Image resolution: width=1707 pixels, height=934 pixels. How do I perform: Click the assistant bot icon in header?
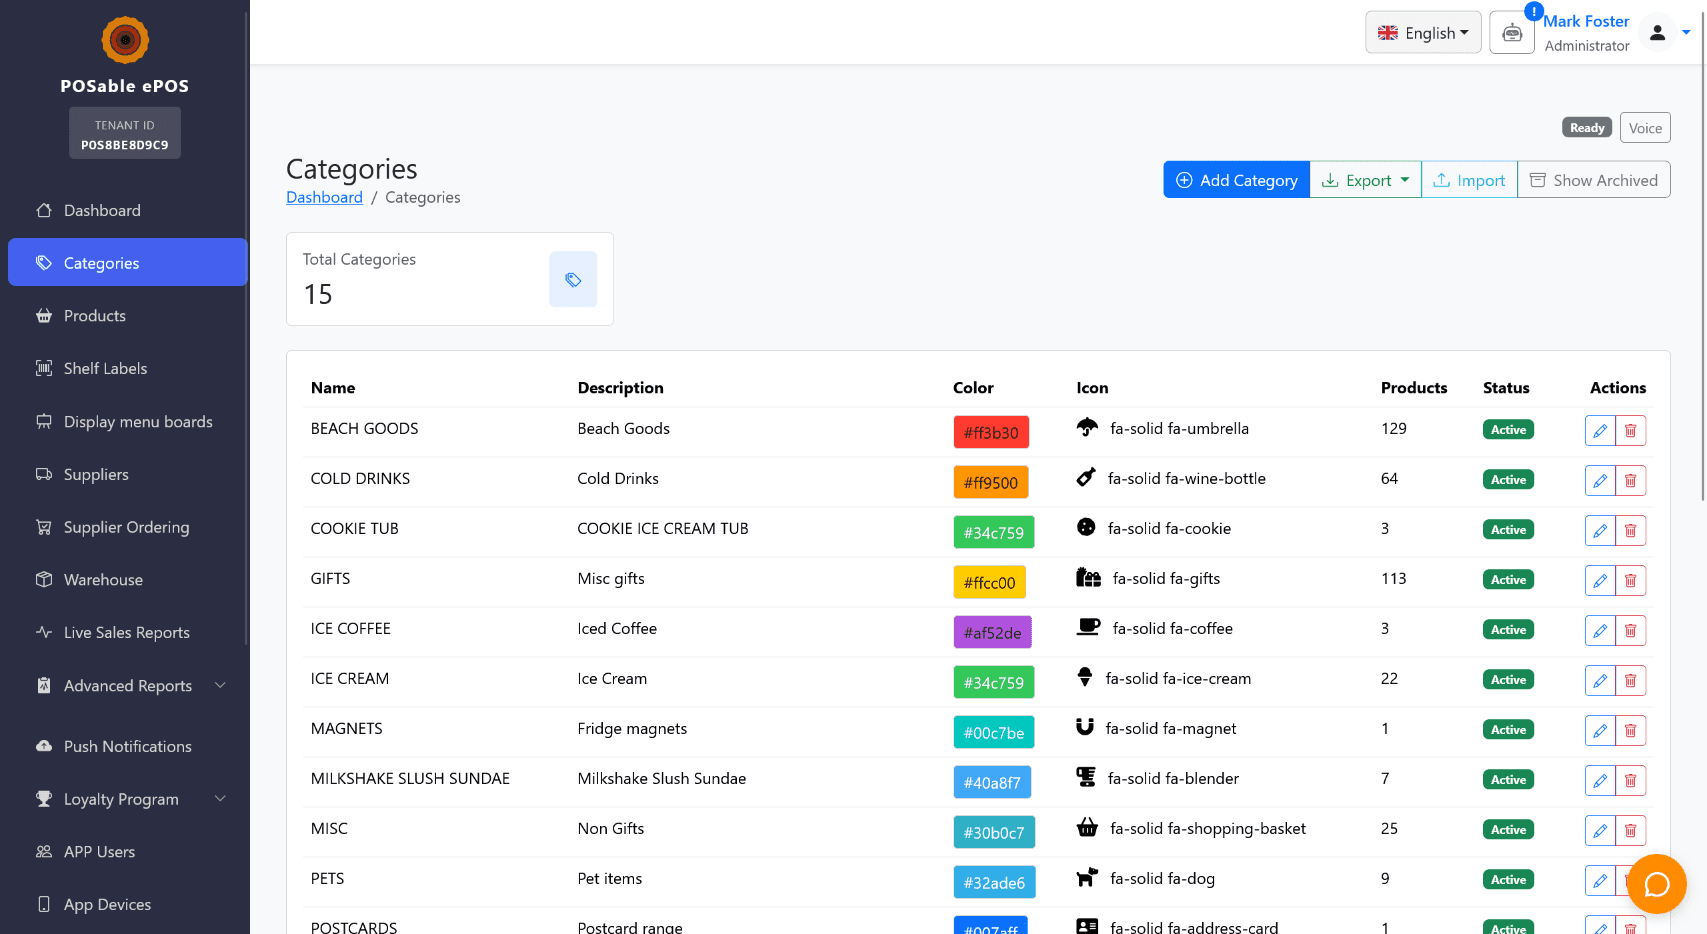tap(1512, 33)
